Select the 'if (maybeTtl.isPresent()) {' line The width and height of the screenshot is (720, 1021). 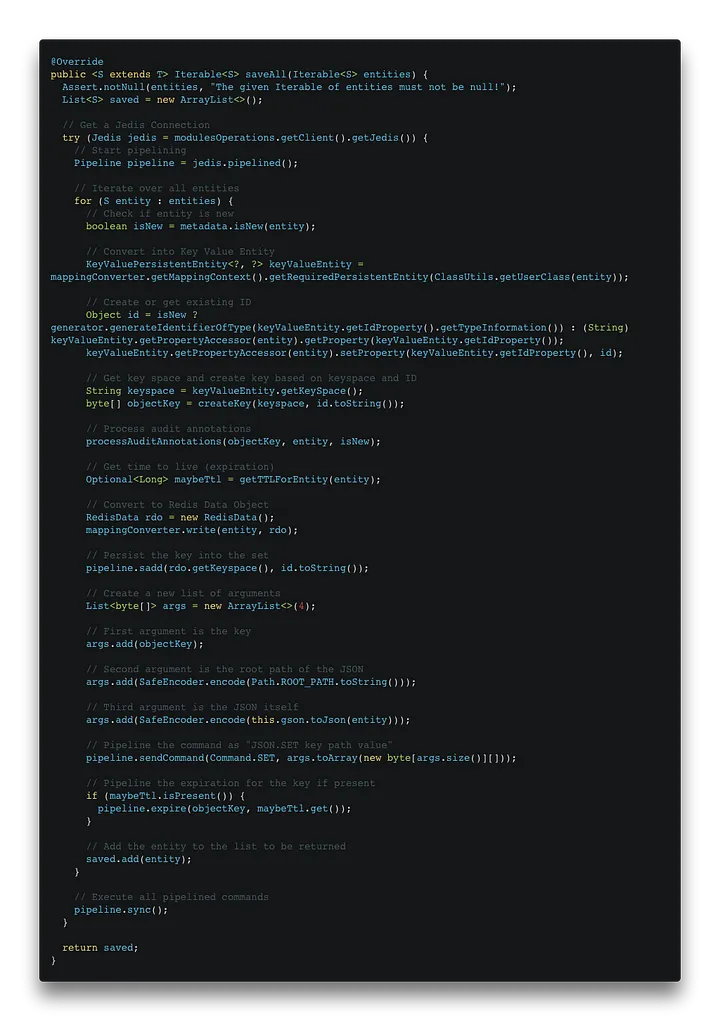point(165,796)
